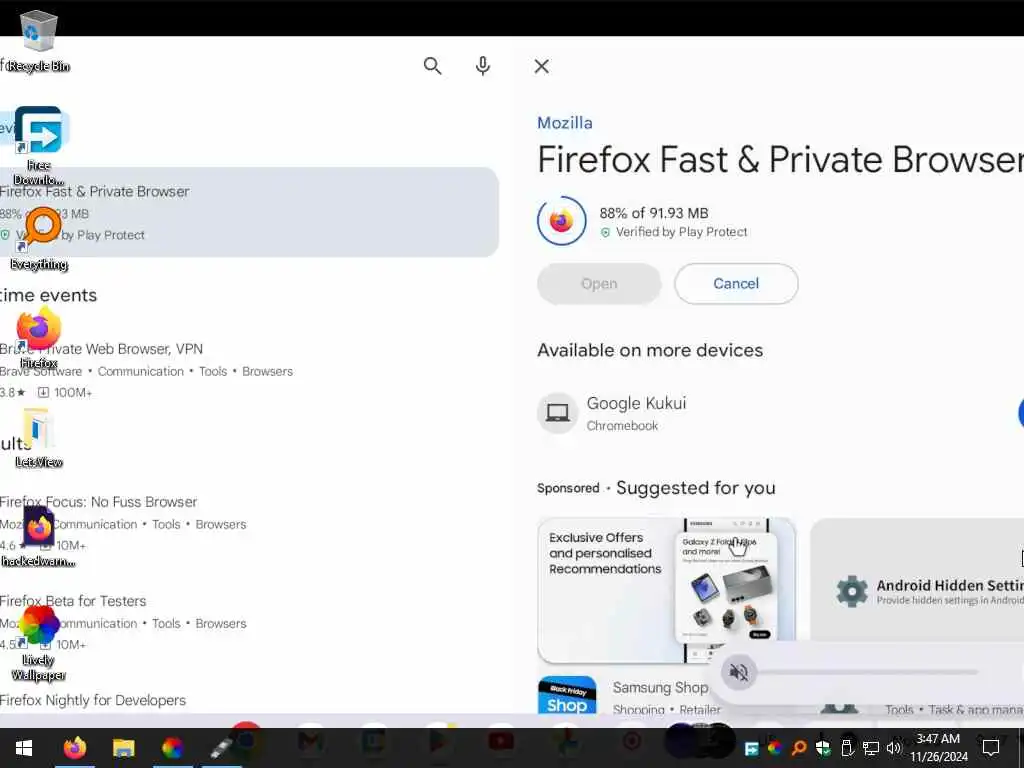Select the Firefox desktop shortcut

pos(39,338)
